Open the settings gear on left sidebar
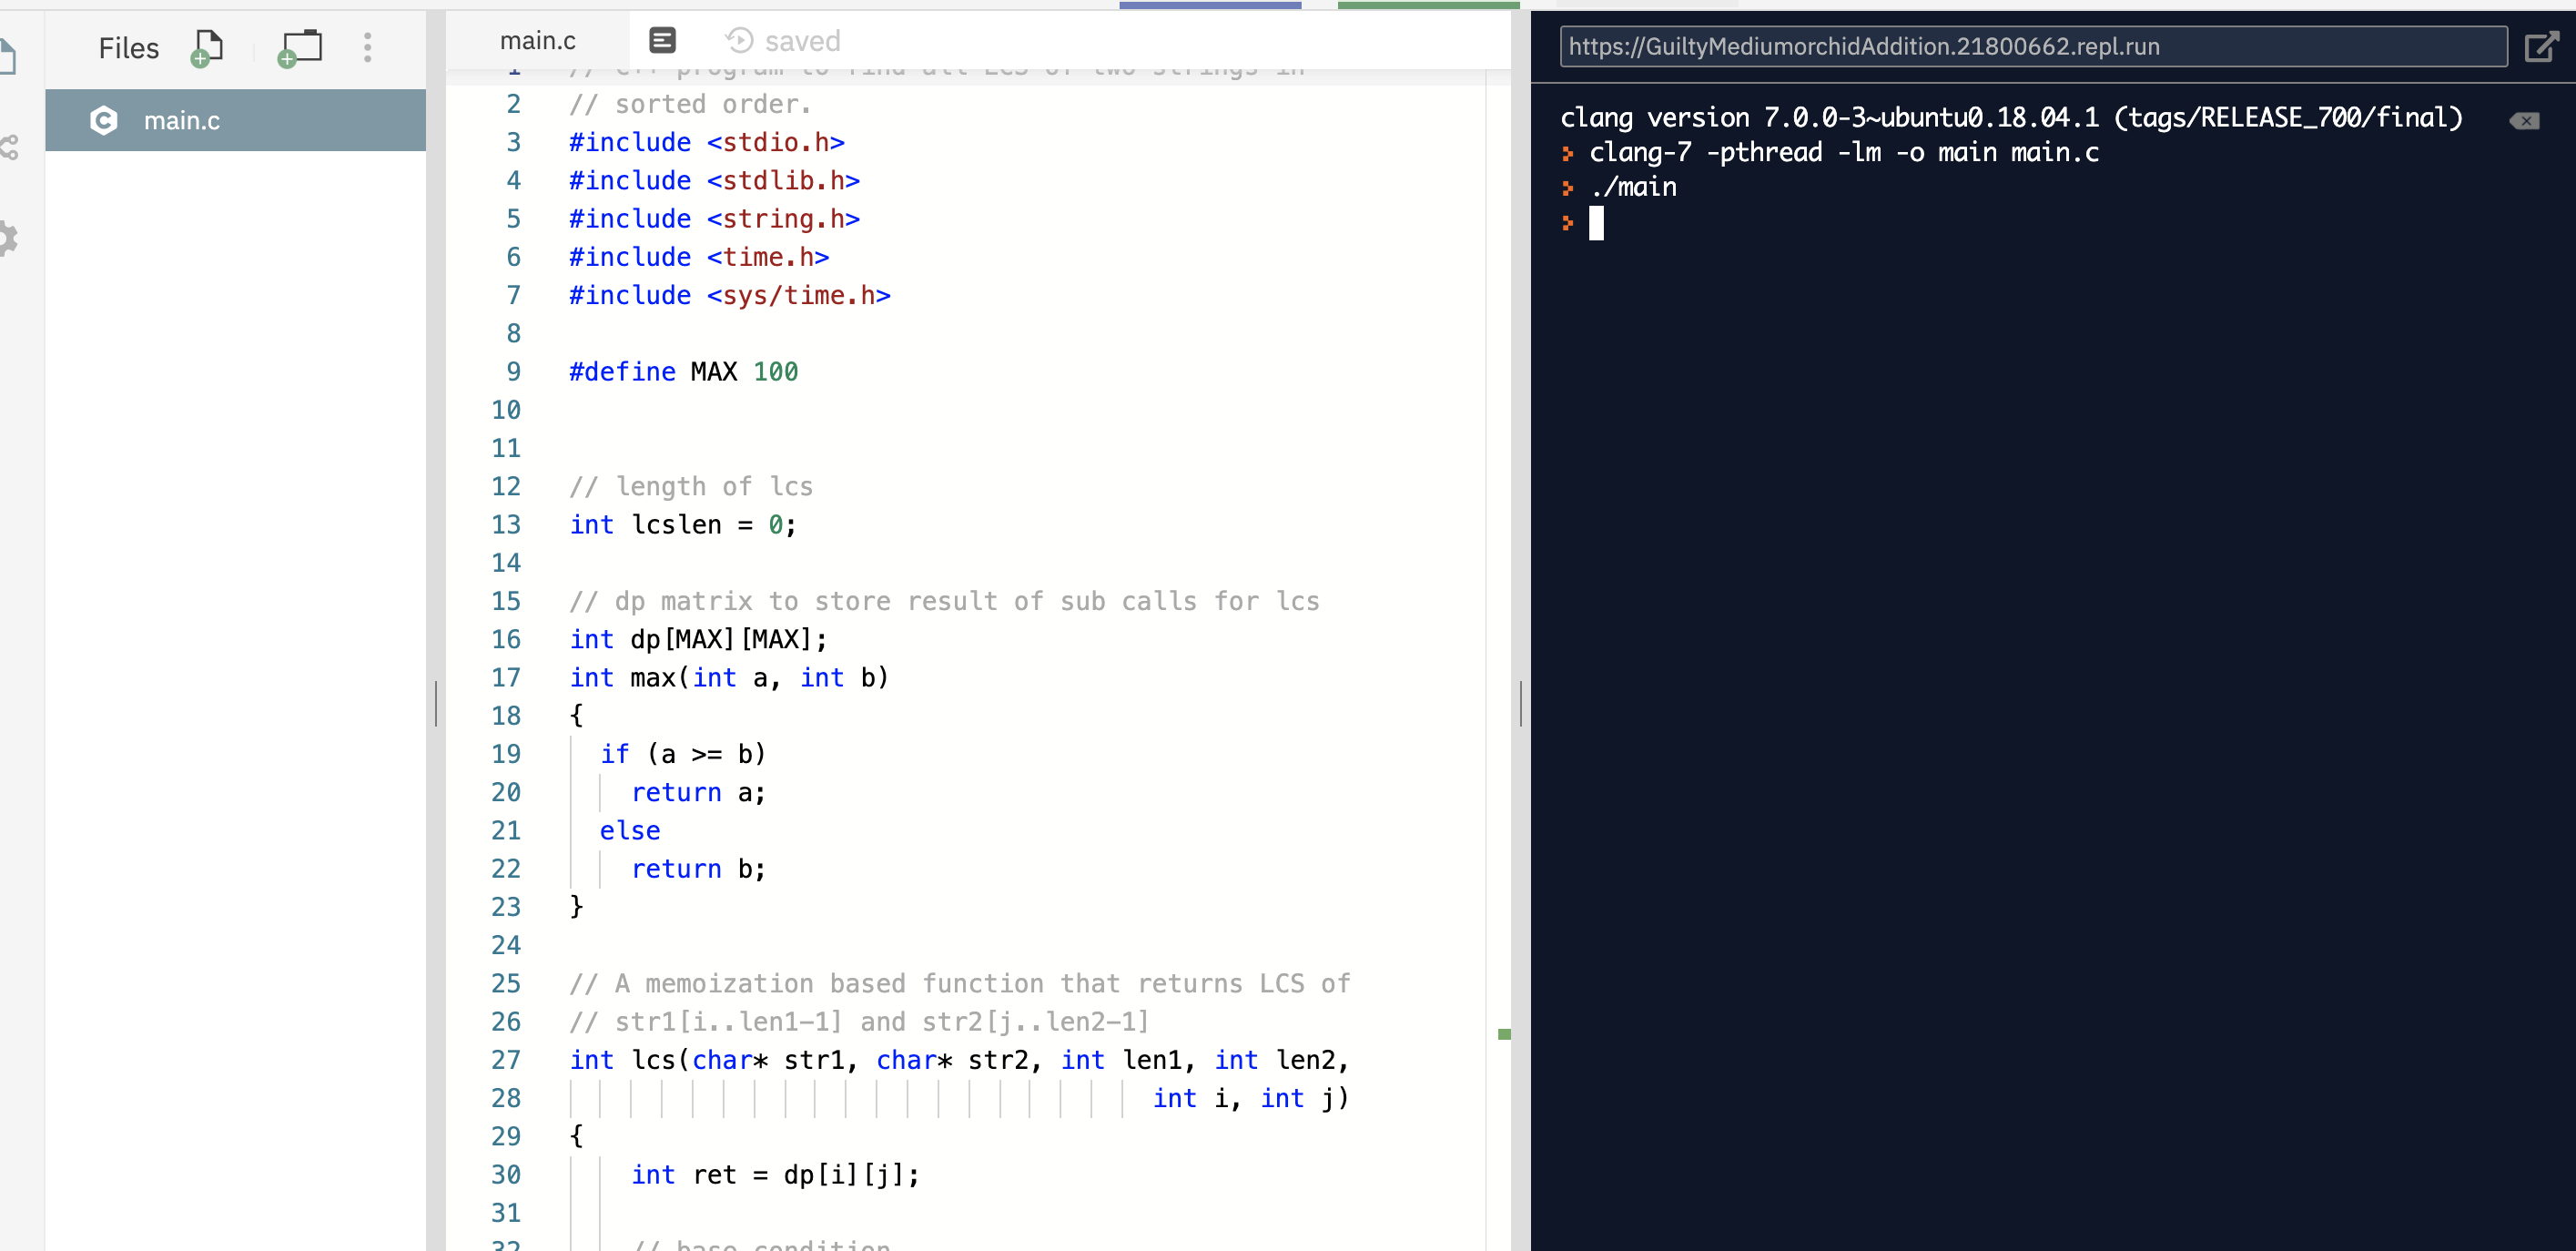 pos(8,238)
